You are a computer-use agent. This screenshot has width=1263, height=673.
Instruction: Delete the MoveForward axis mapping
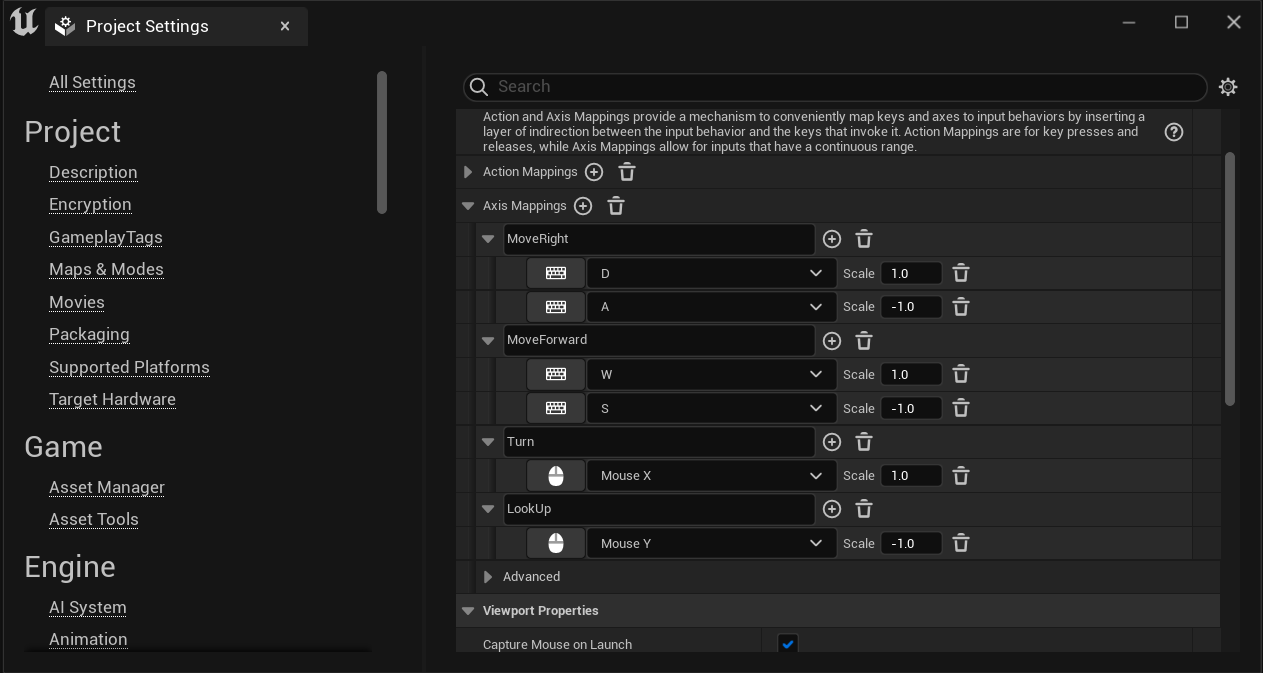(865, 341)
